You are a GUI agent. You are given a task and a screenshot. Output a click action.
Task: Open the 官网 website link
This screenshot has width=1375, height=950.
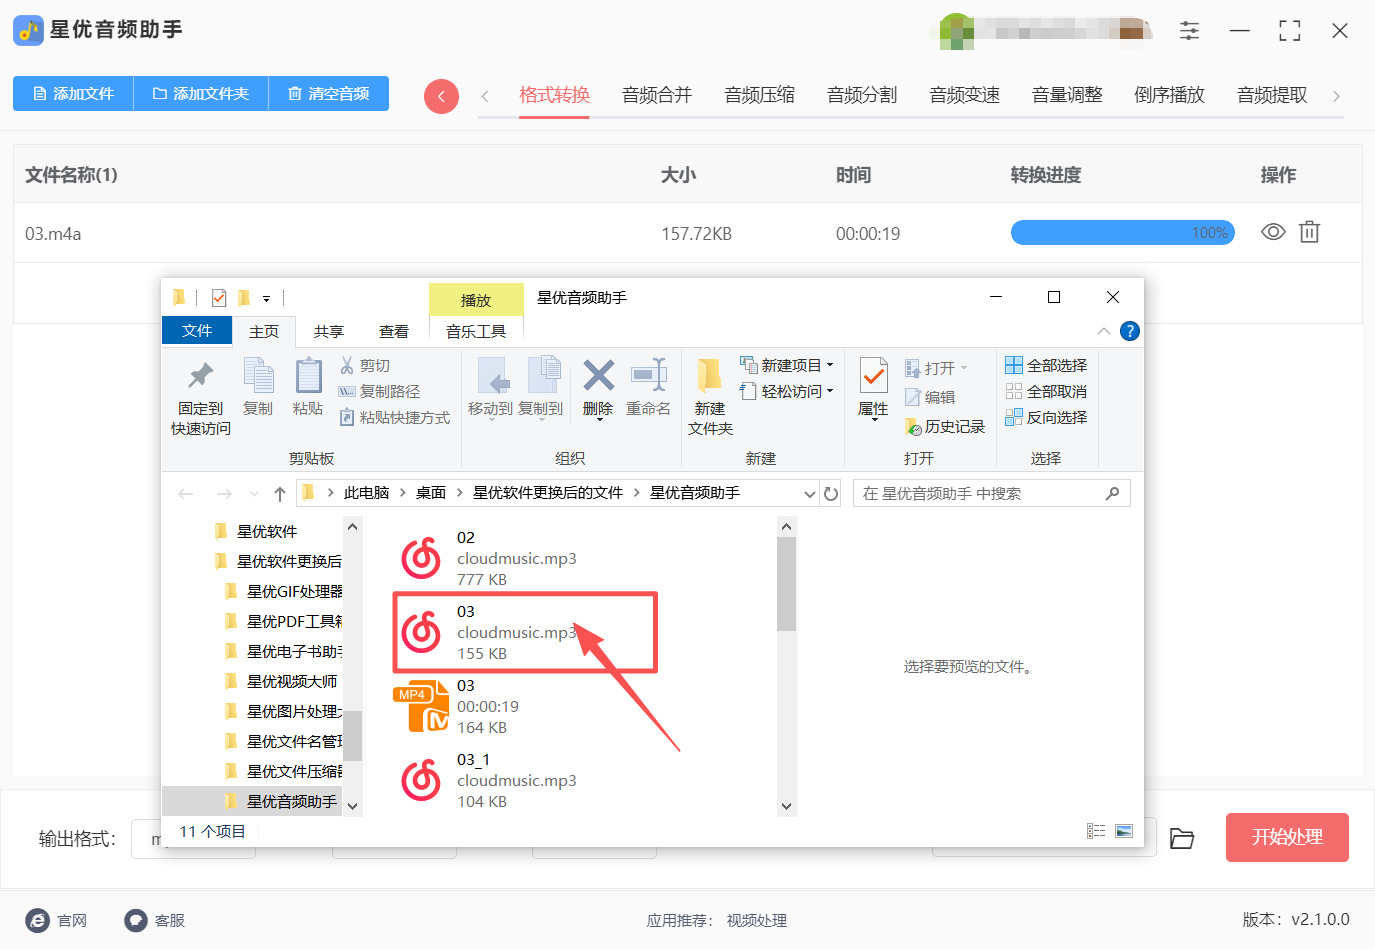(57, 921)
